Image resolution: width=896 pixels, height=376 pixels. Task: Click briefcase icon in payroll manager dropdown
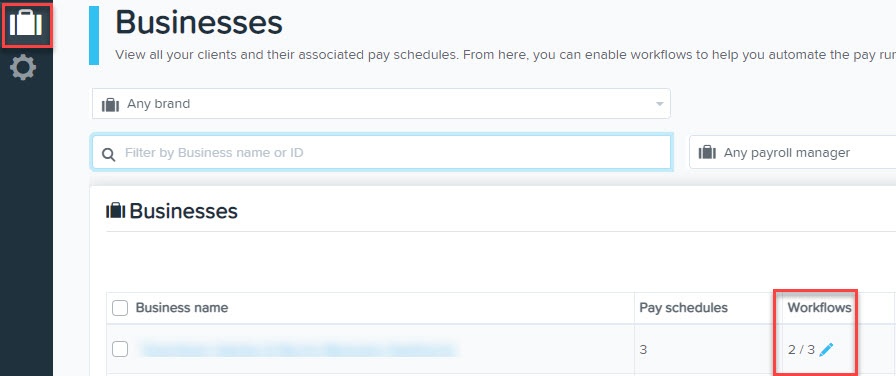point(707,153)
